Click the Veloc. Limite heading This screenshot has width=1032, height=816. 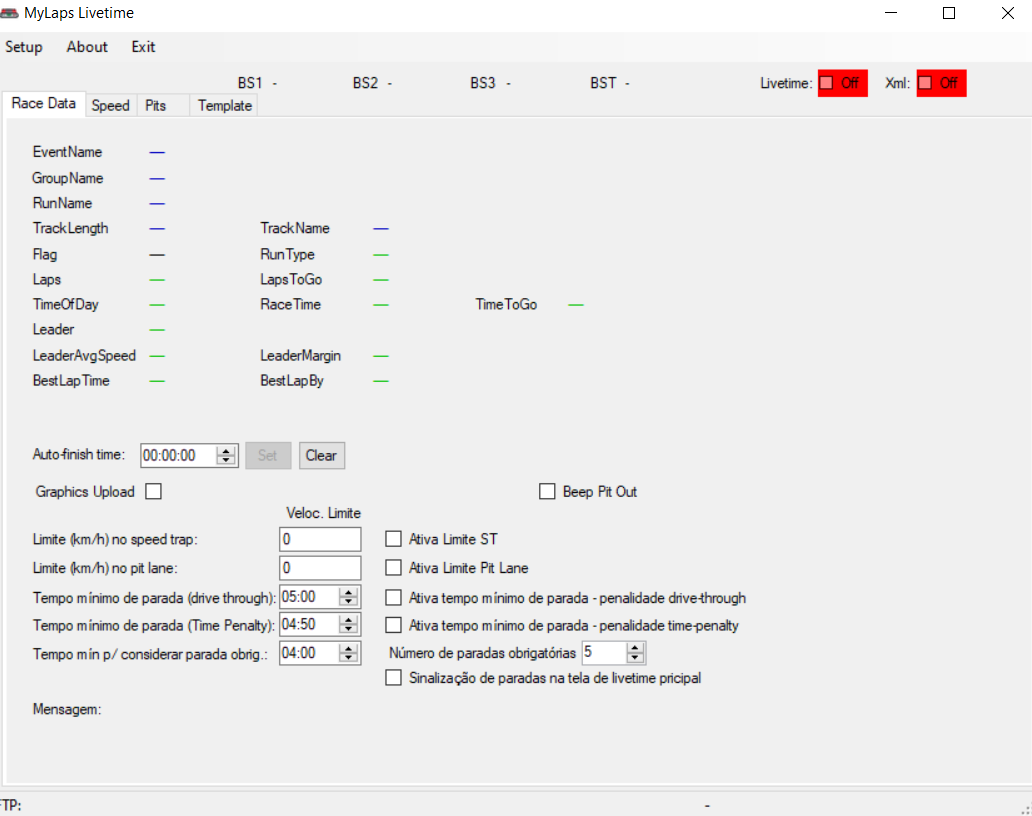323,513
